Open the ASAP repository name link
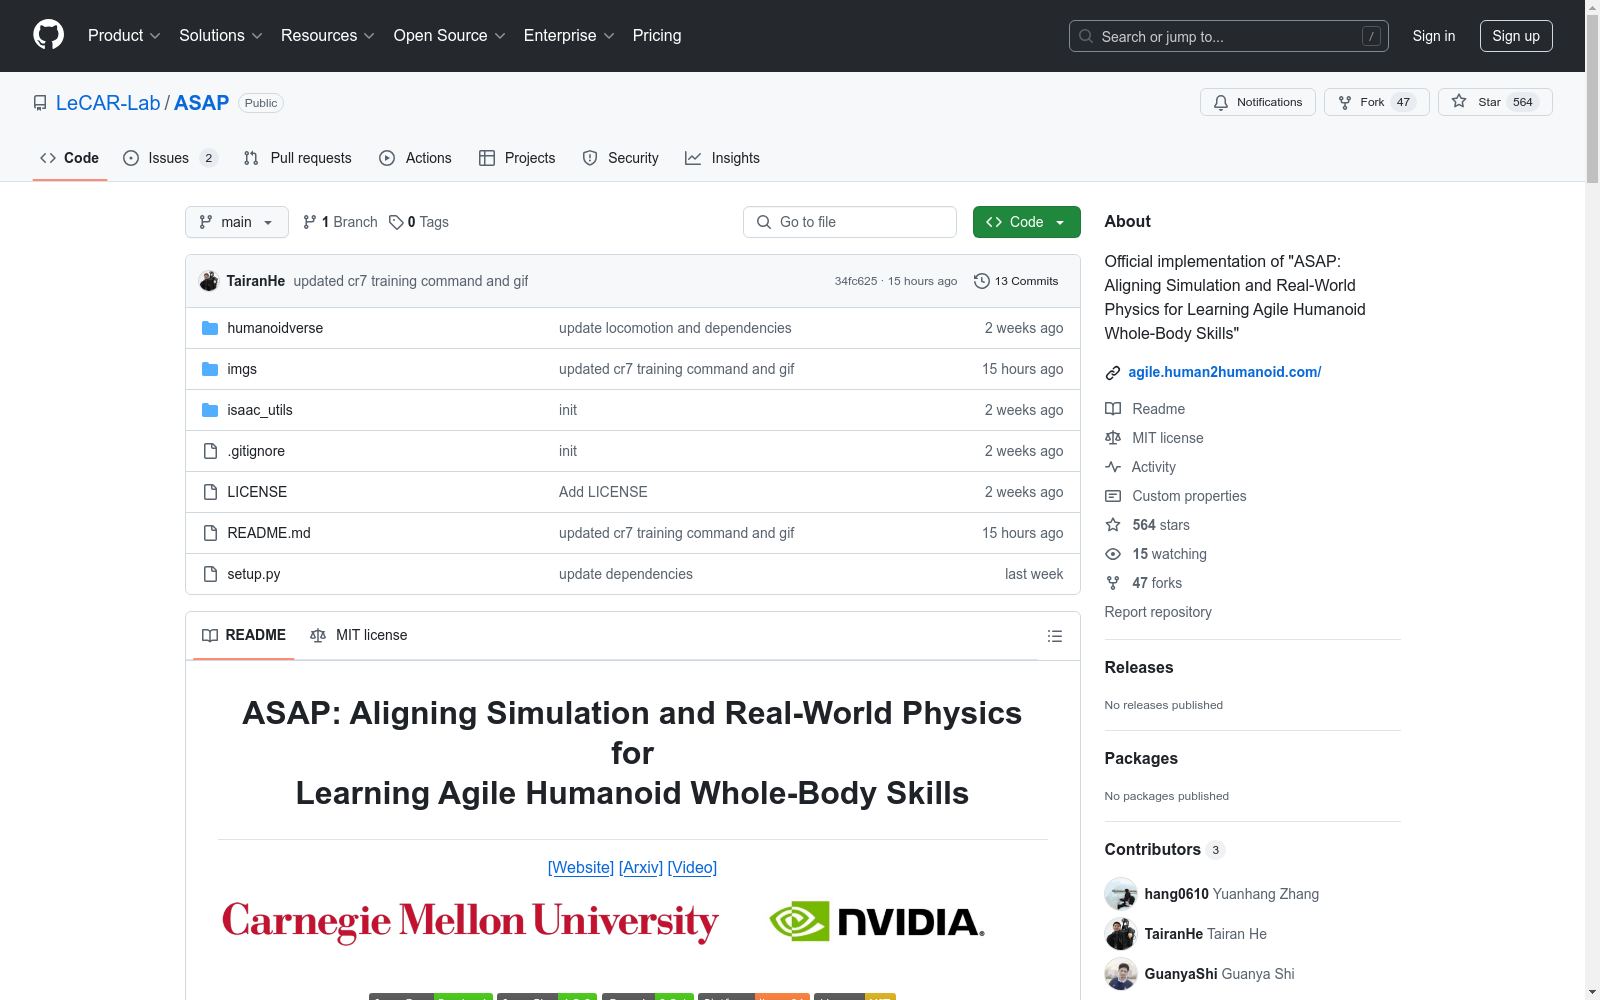 [201, 103]
